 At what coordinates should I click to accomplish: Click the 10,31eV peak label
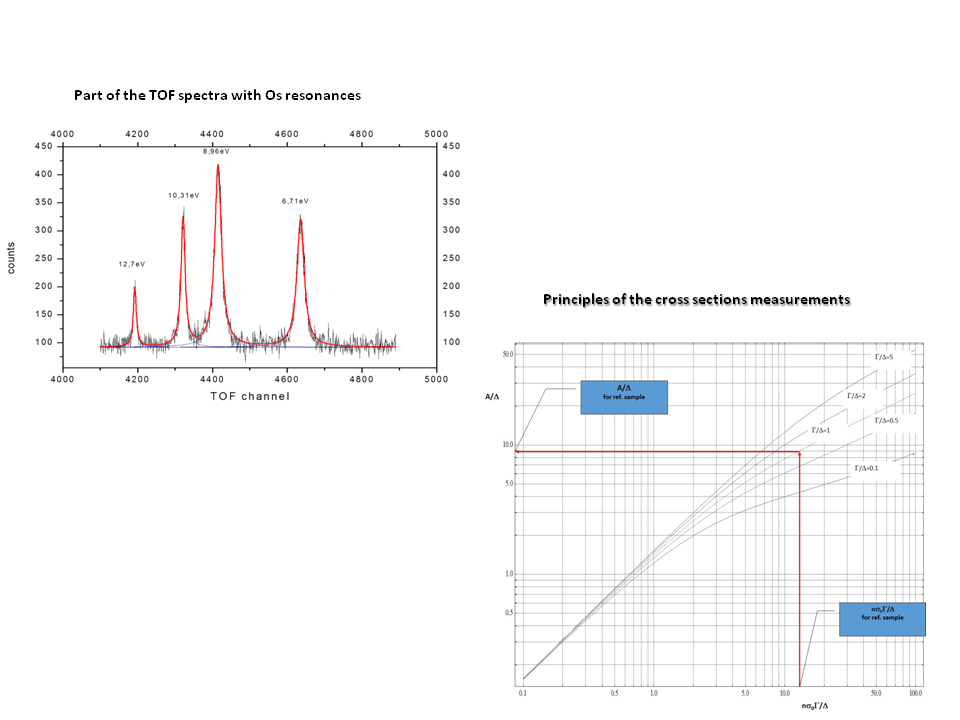tap(183, 195)
